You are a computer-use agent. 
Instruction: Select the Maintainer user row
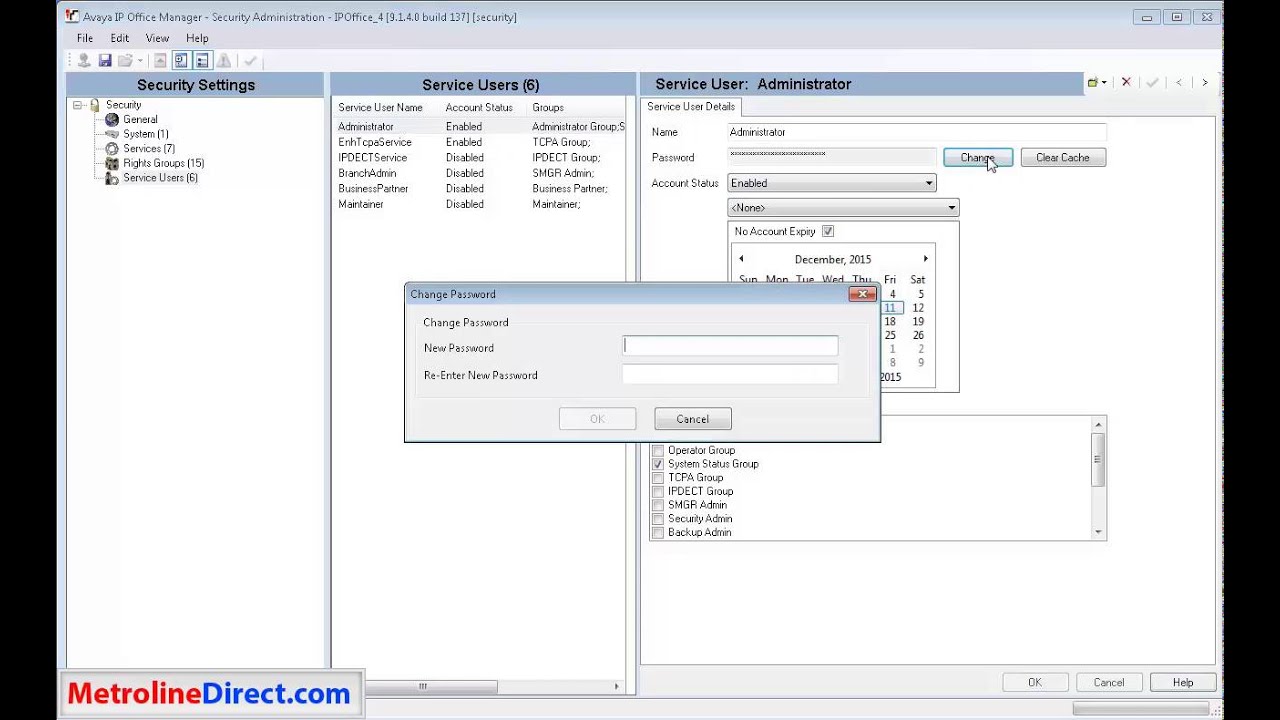tap(482, 204)
